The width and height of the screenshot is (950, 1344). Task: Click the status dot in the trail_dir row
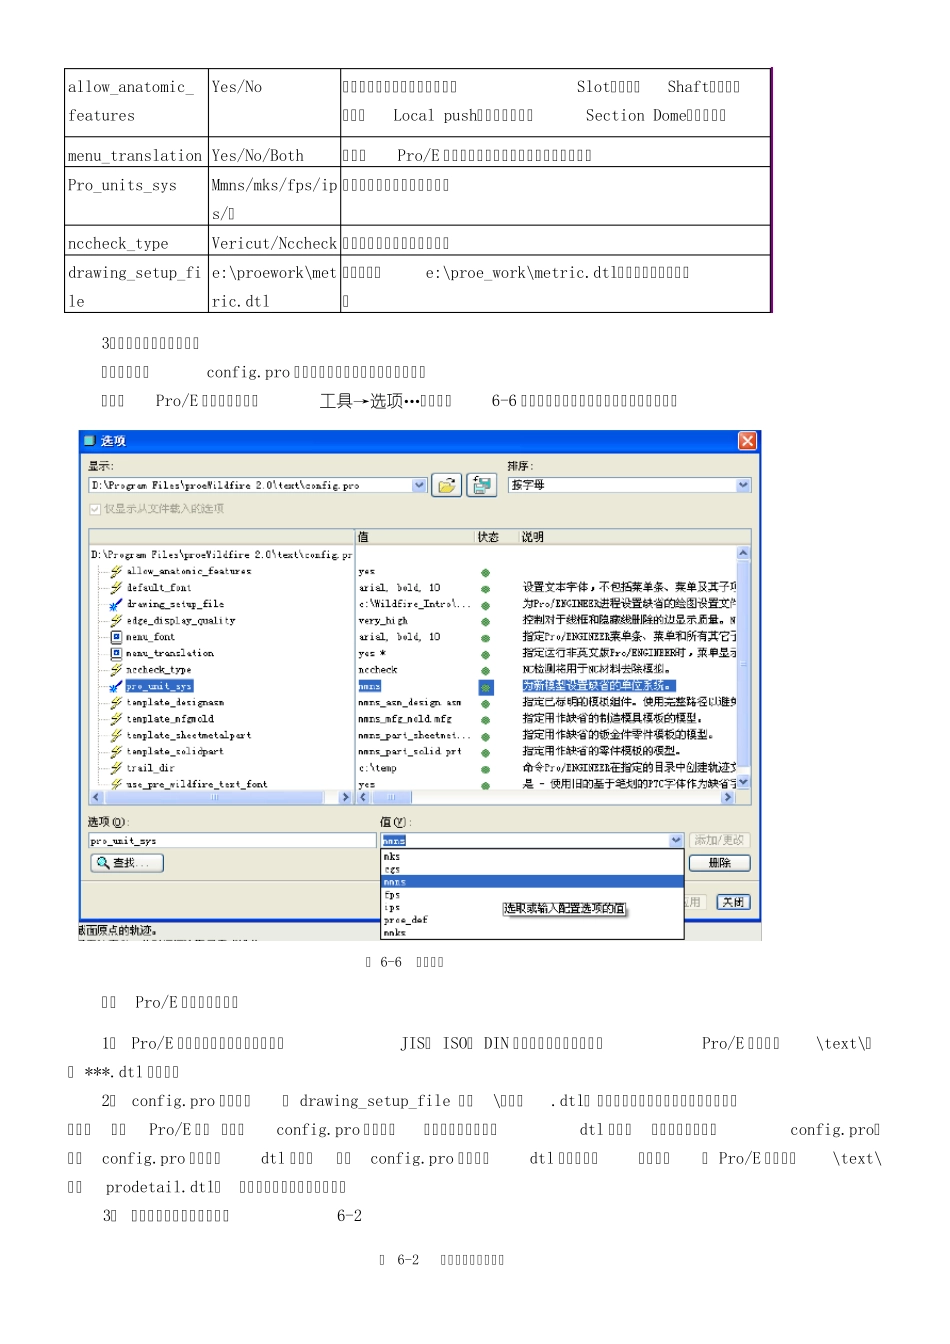point(486,769)
